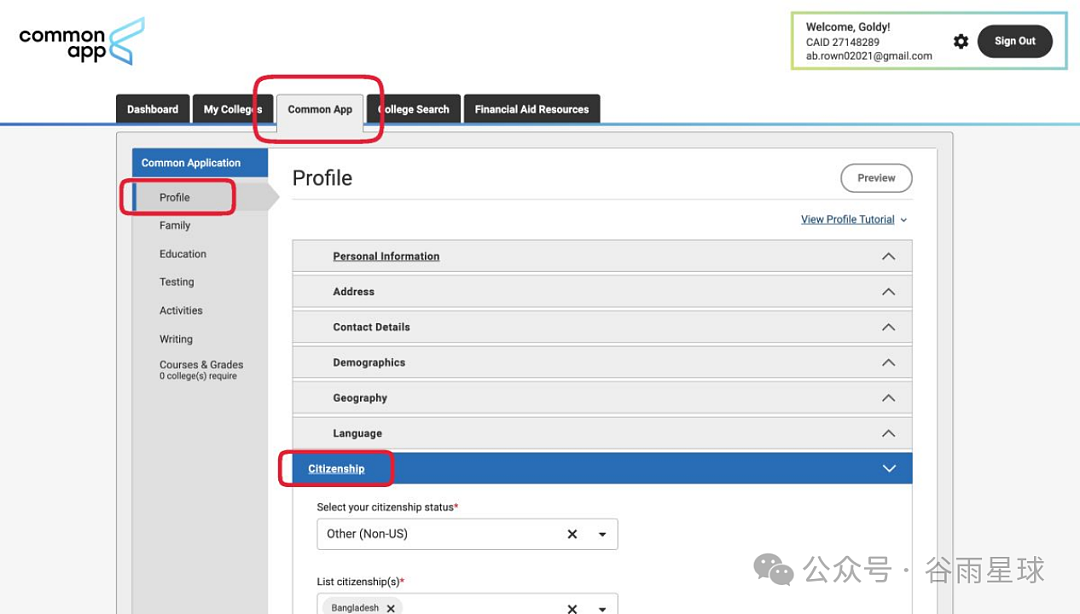Select Writing in the sidebar
Screen dimensions: 1080x614
click(176, 339)
